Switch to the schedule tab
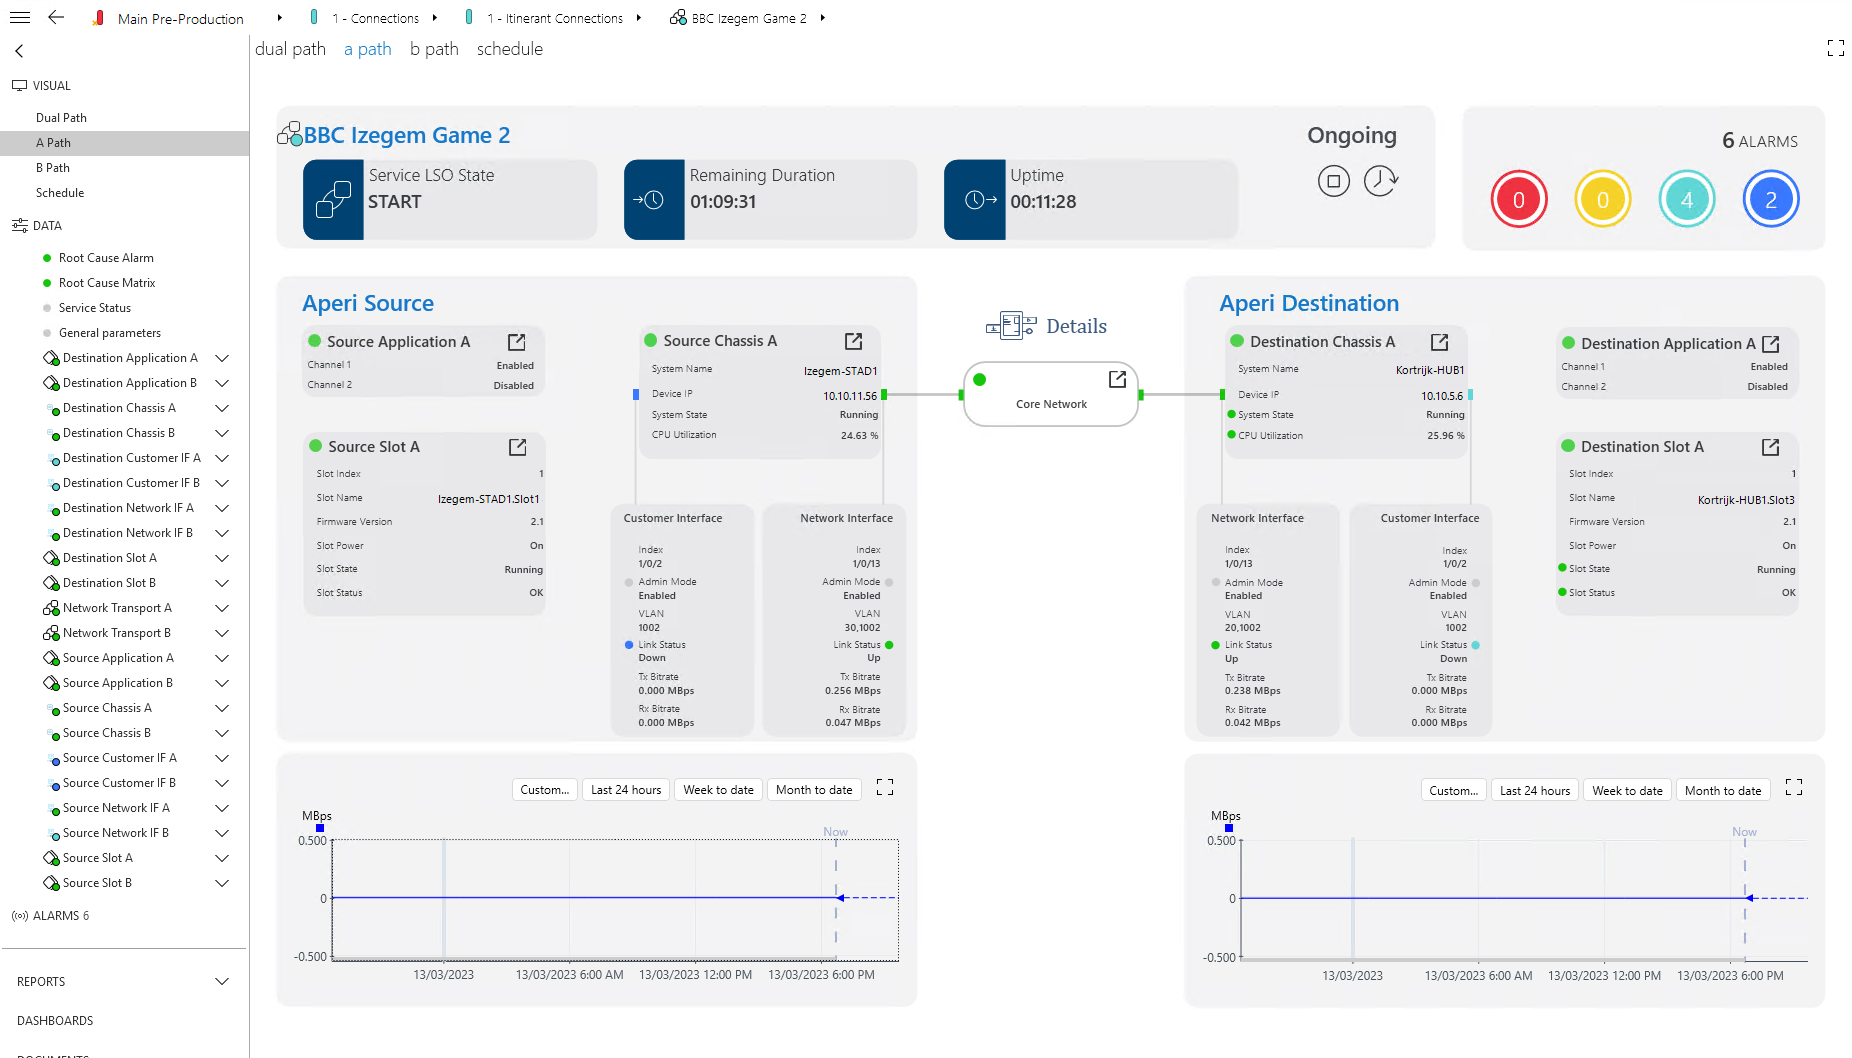Viewport: 1852px width, 1058px height. coord(510,49)
